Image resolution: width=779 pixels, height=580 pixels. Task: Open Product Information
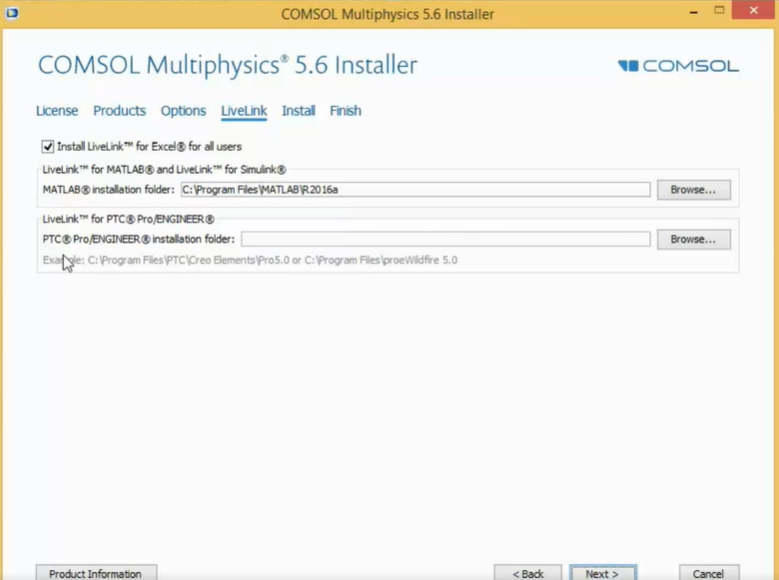[96, 573]
